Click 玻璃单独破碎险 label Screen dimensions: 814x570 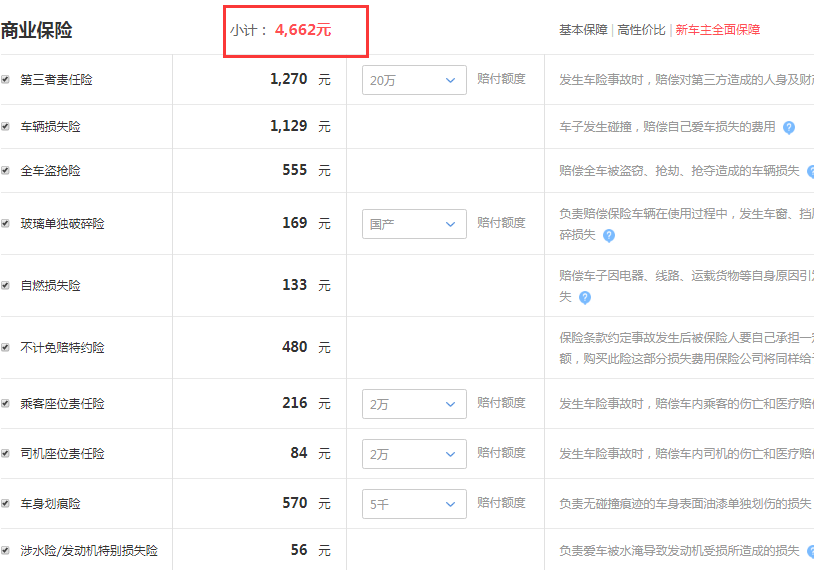pyautogui.click(x=62, y=223)
